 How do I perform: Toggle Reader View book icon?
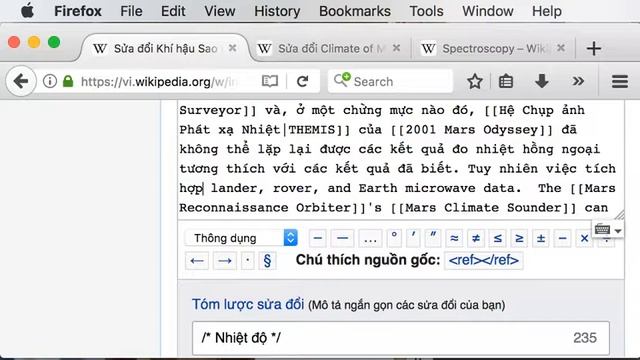pos(270,81)
